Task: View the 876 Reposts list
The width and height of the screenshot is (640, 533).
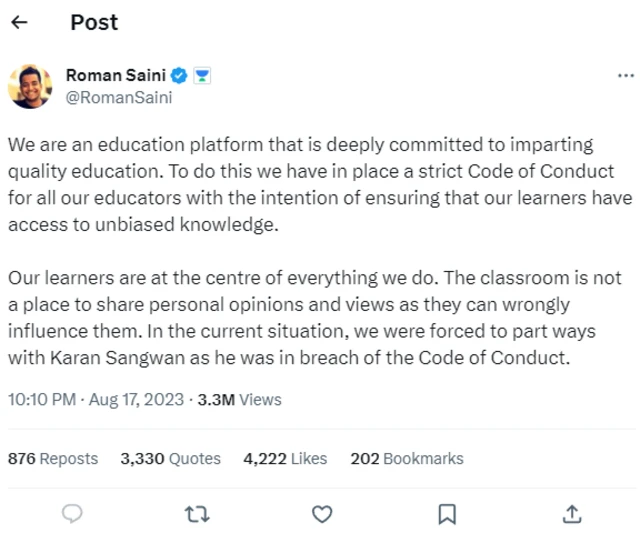Action: 53,458
